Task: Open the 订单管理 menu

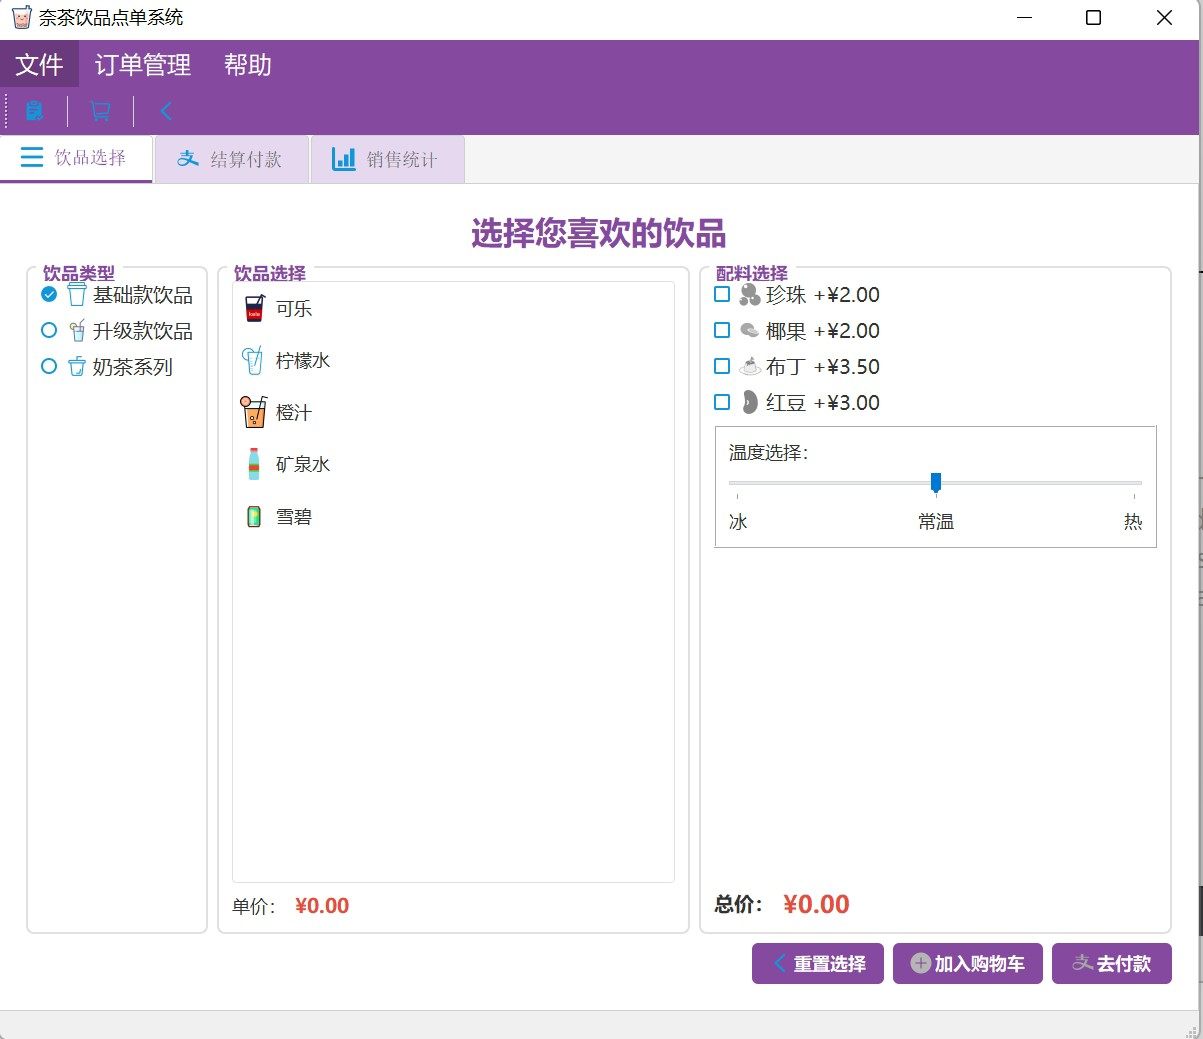Action: tap(143, 65)
